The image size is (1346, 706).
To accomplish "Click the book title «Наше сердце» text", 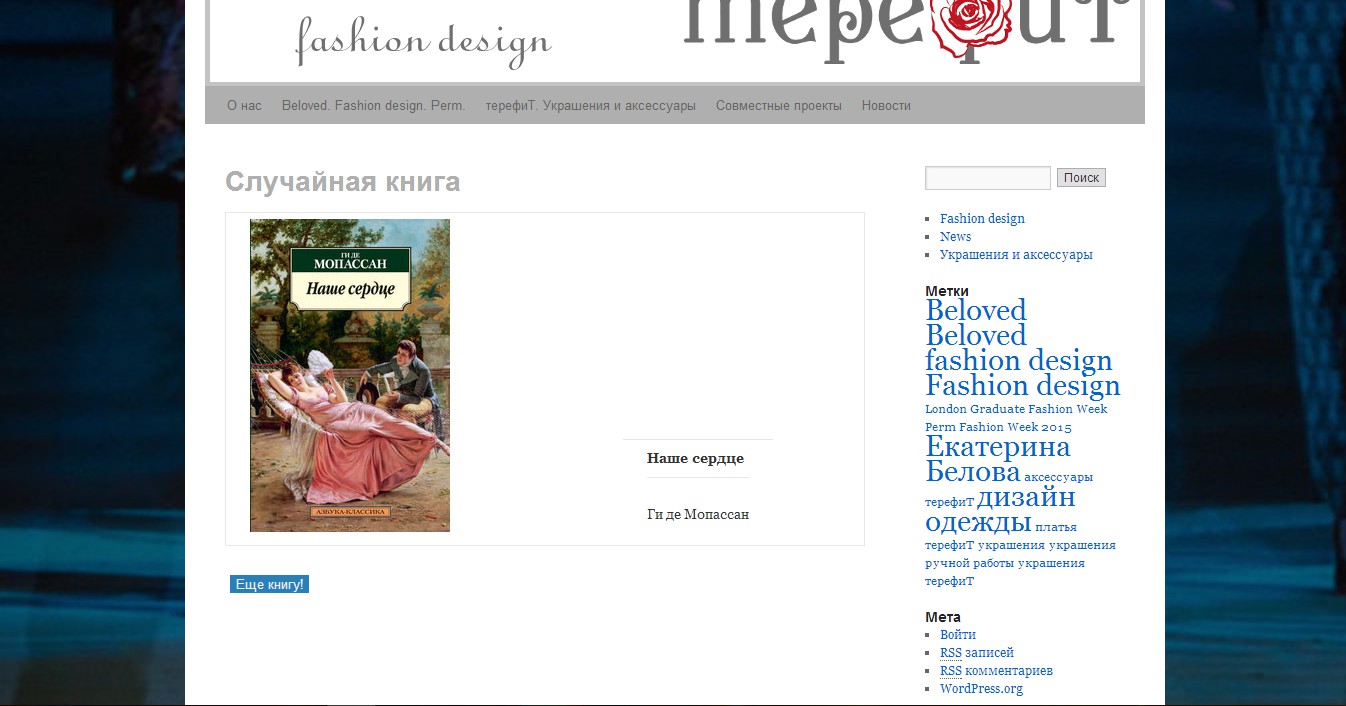I will (695, 458).
